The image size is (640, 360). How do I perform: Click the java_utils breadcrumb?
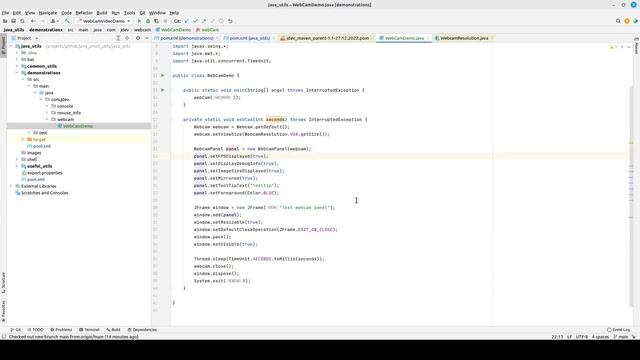(14, 30)
